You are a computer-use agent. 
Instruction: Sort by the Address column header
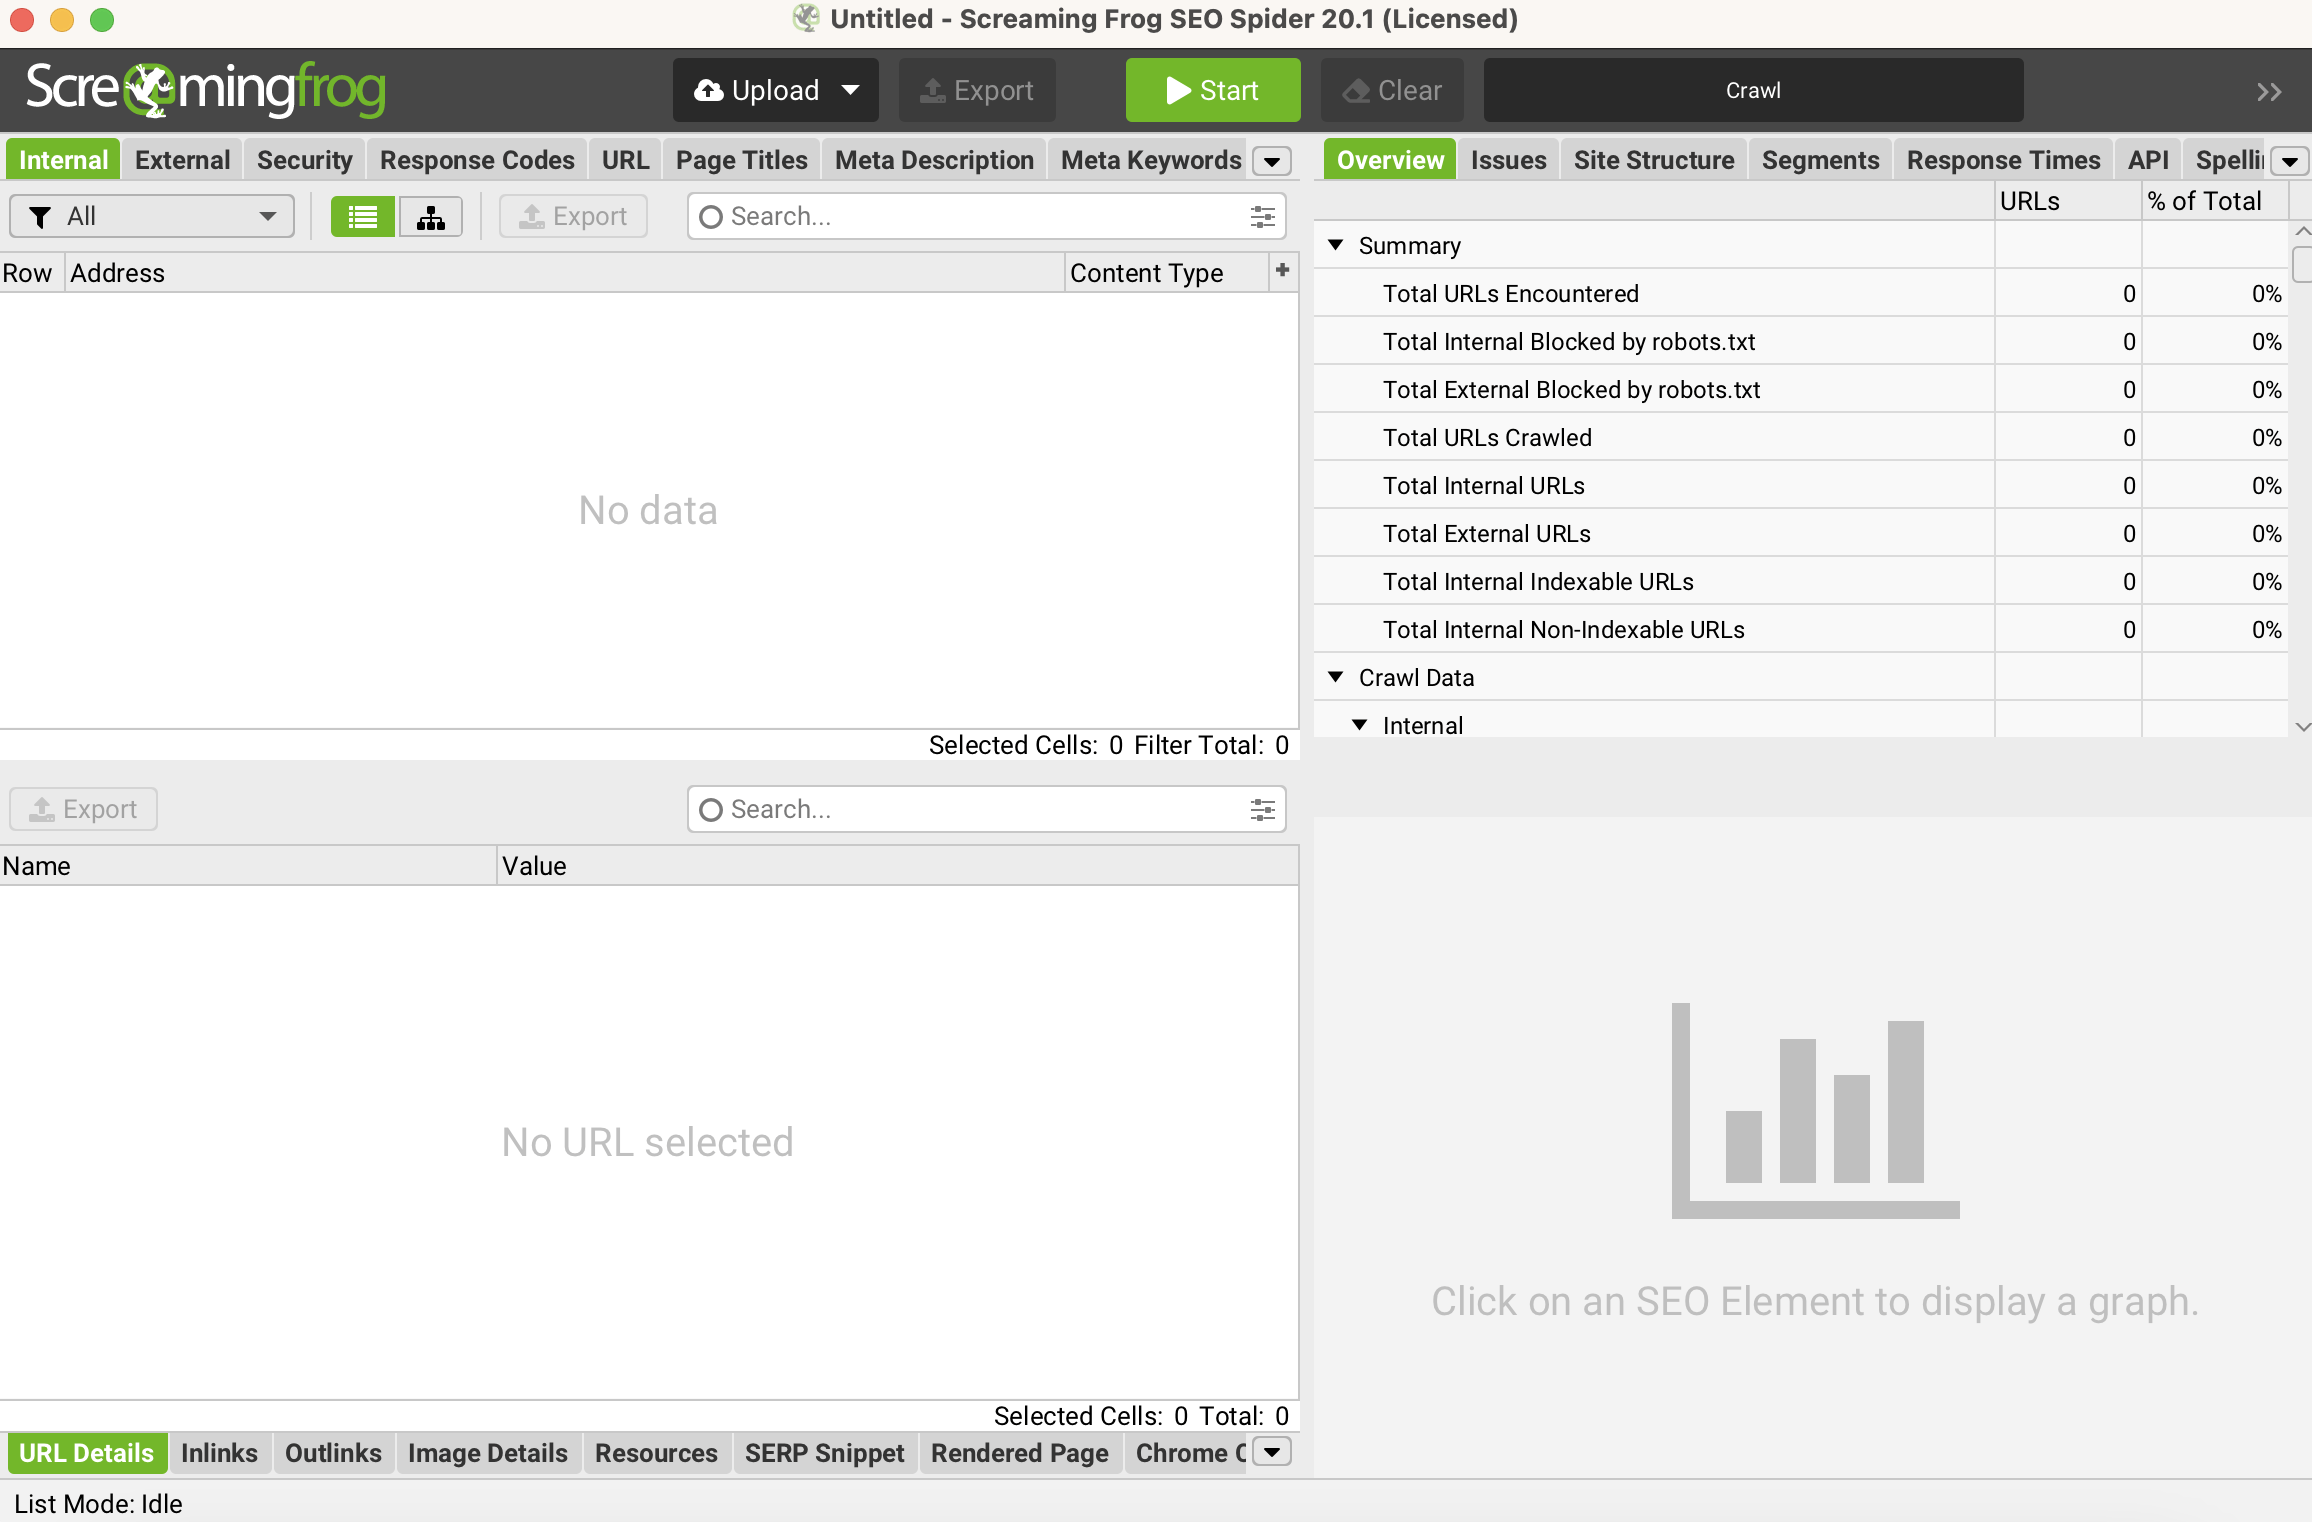[x=565, y=273]
